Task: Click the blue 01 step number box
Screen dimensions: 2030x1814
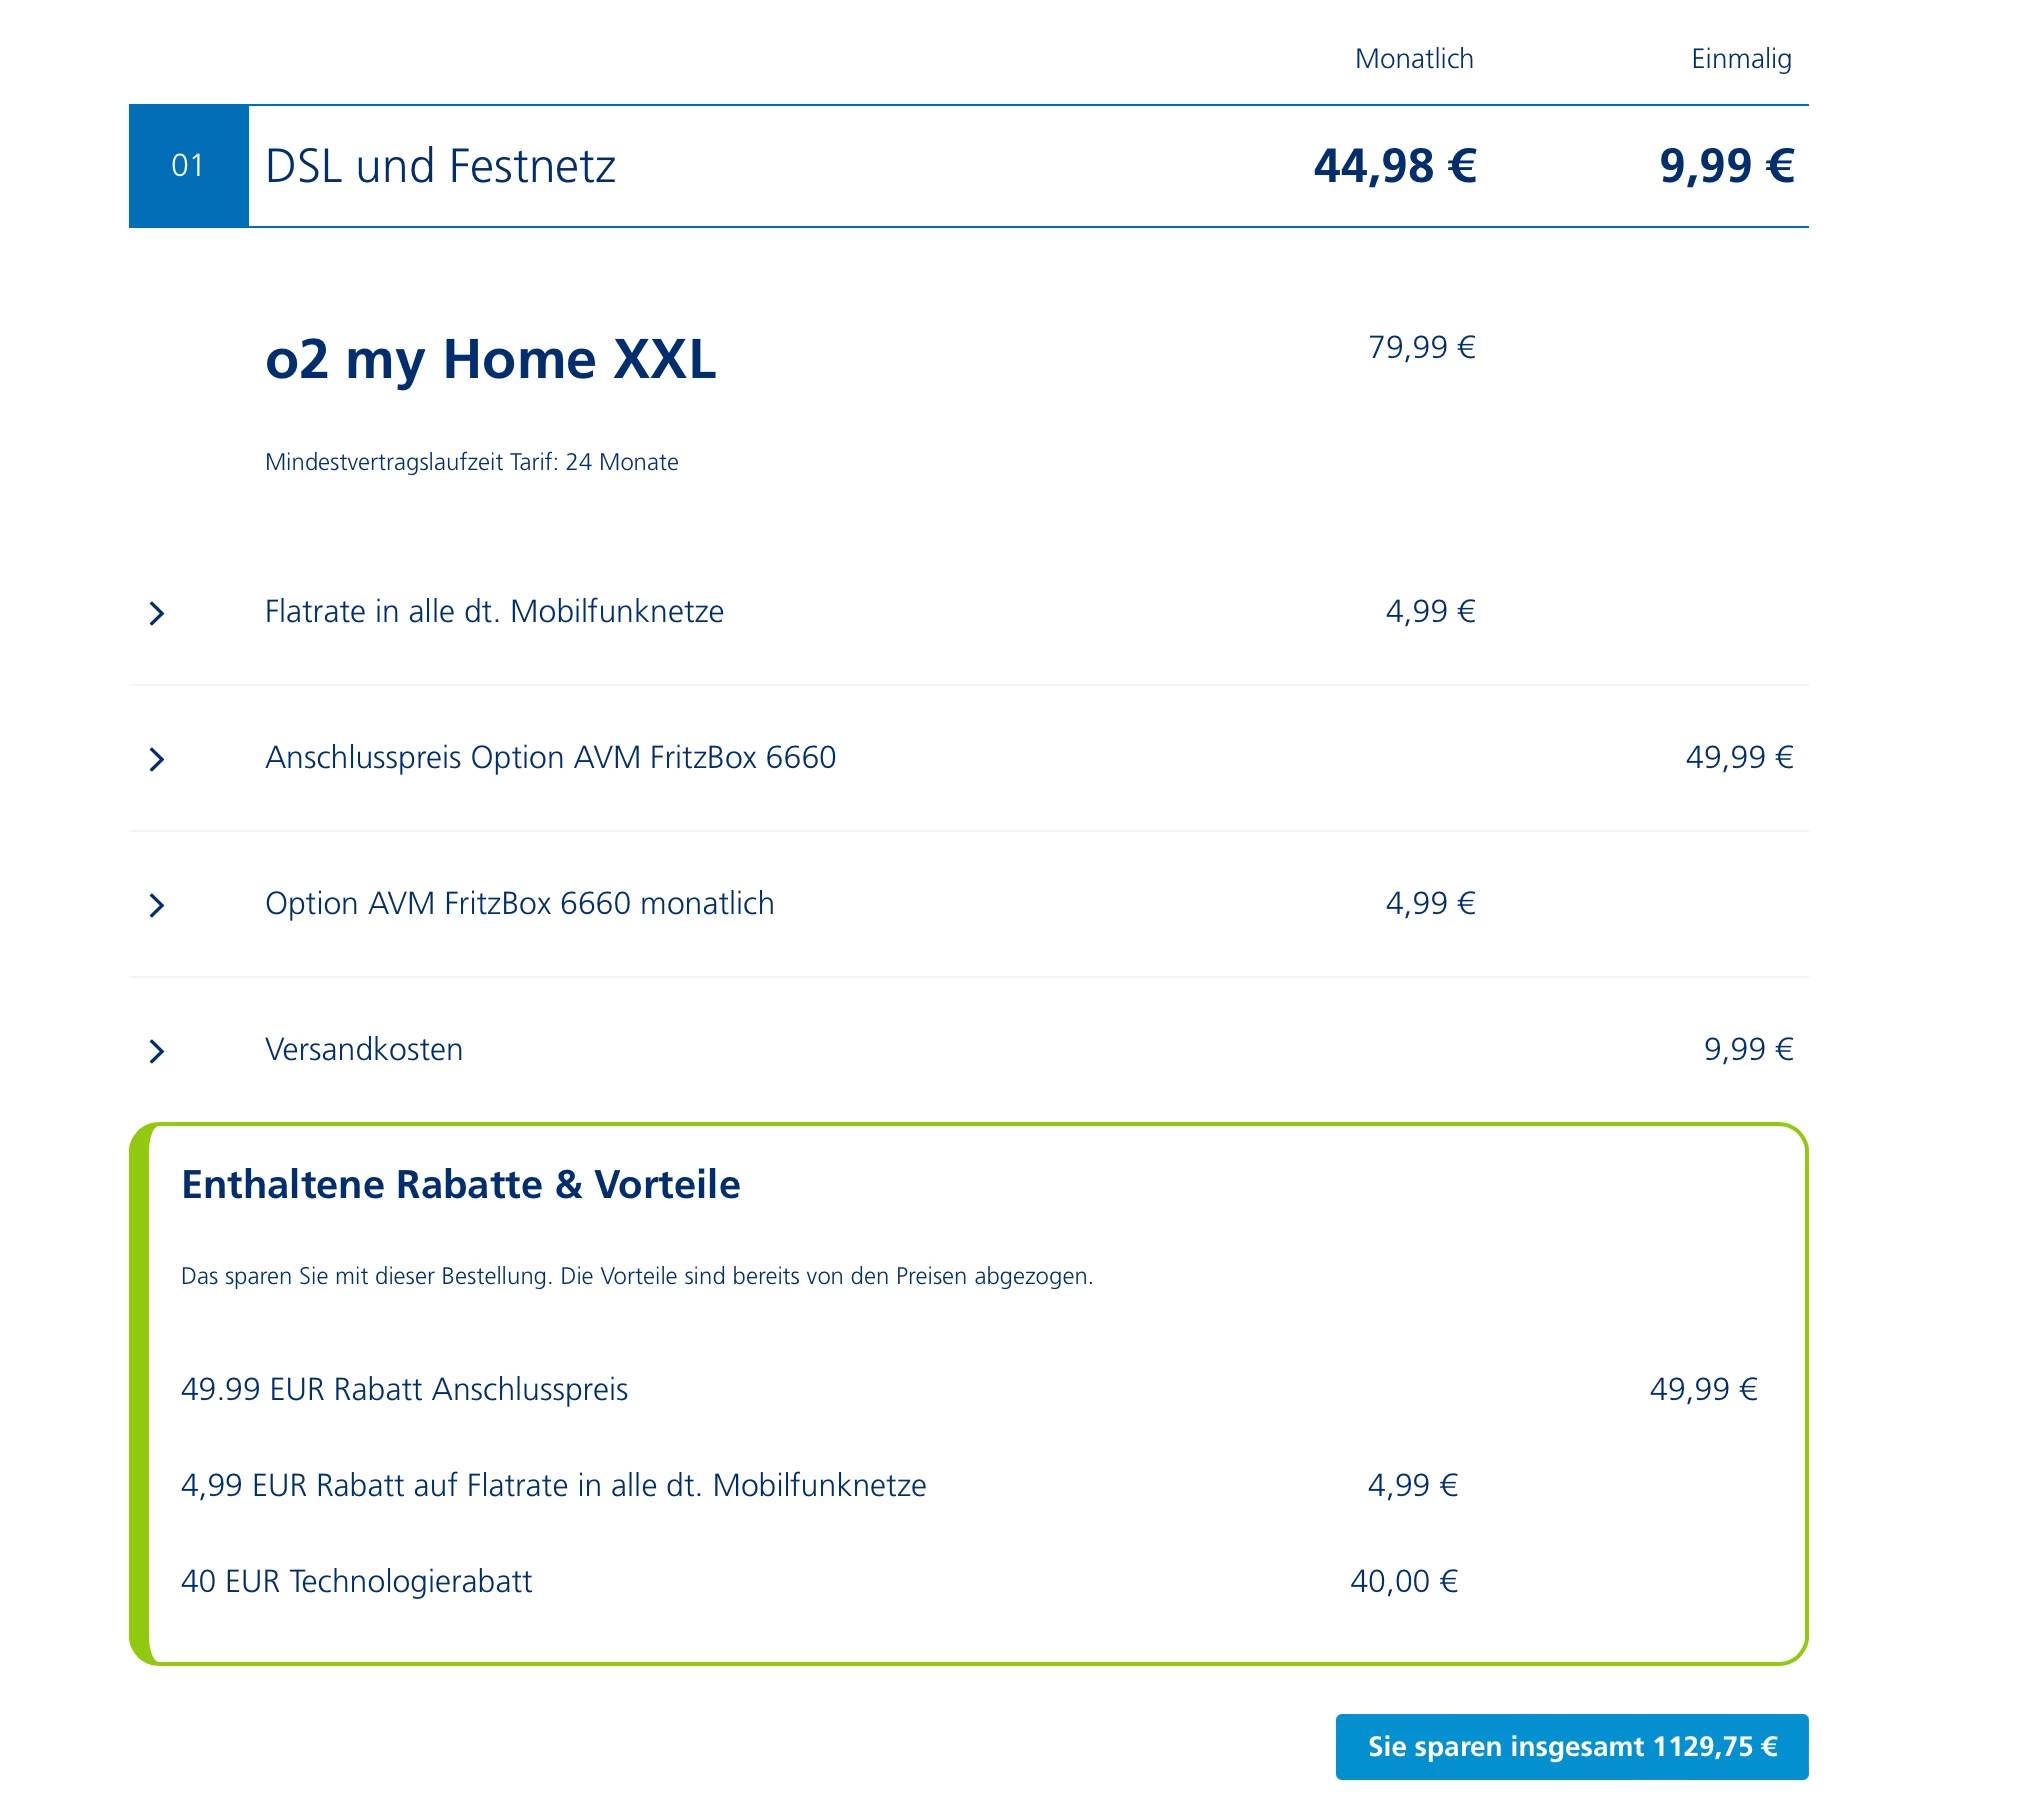Action: [x=188, y=166]
